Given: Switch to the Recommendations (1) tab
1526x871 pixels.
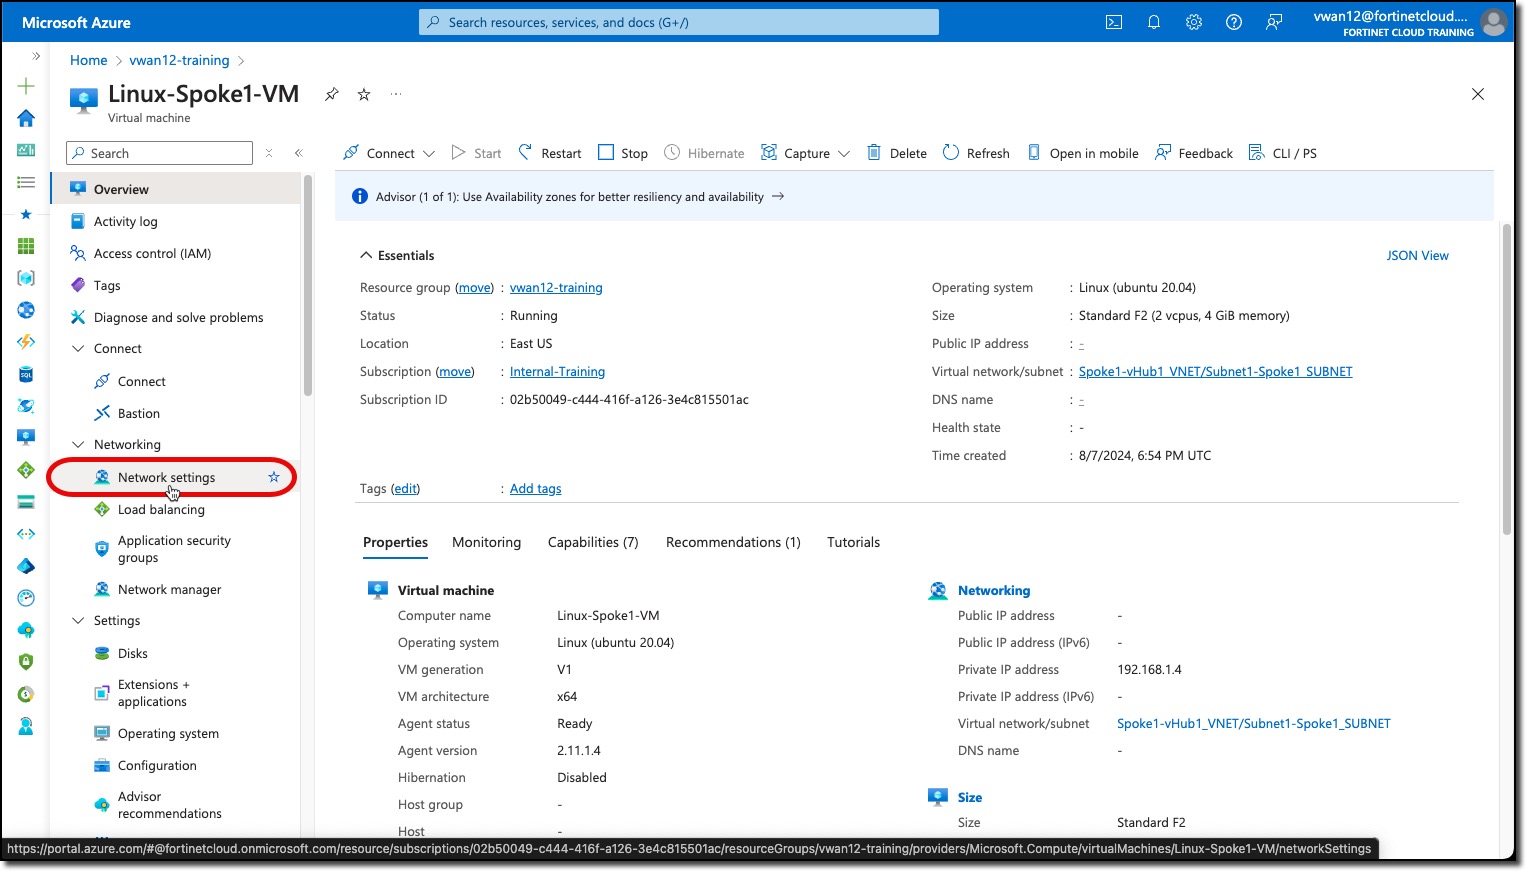Looking at the screenshot, I should pyautogui.click(x=733, y=542).
